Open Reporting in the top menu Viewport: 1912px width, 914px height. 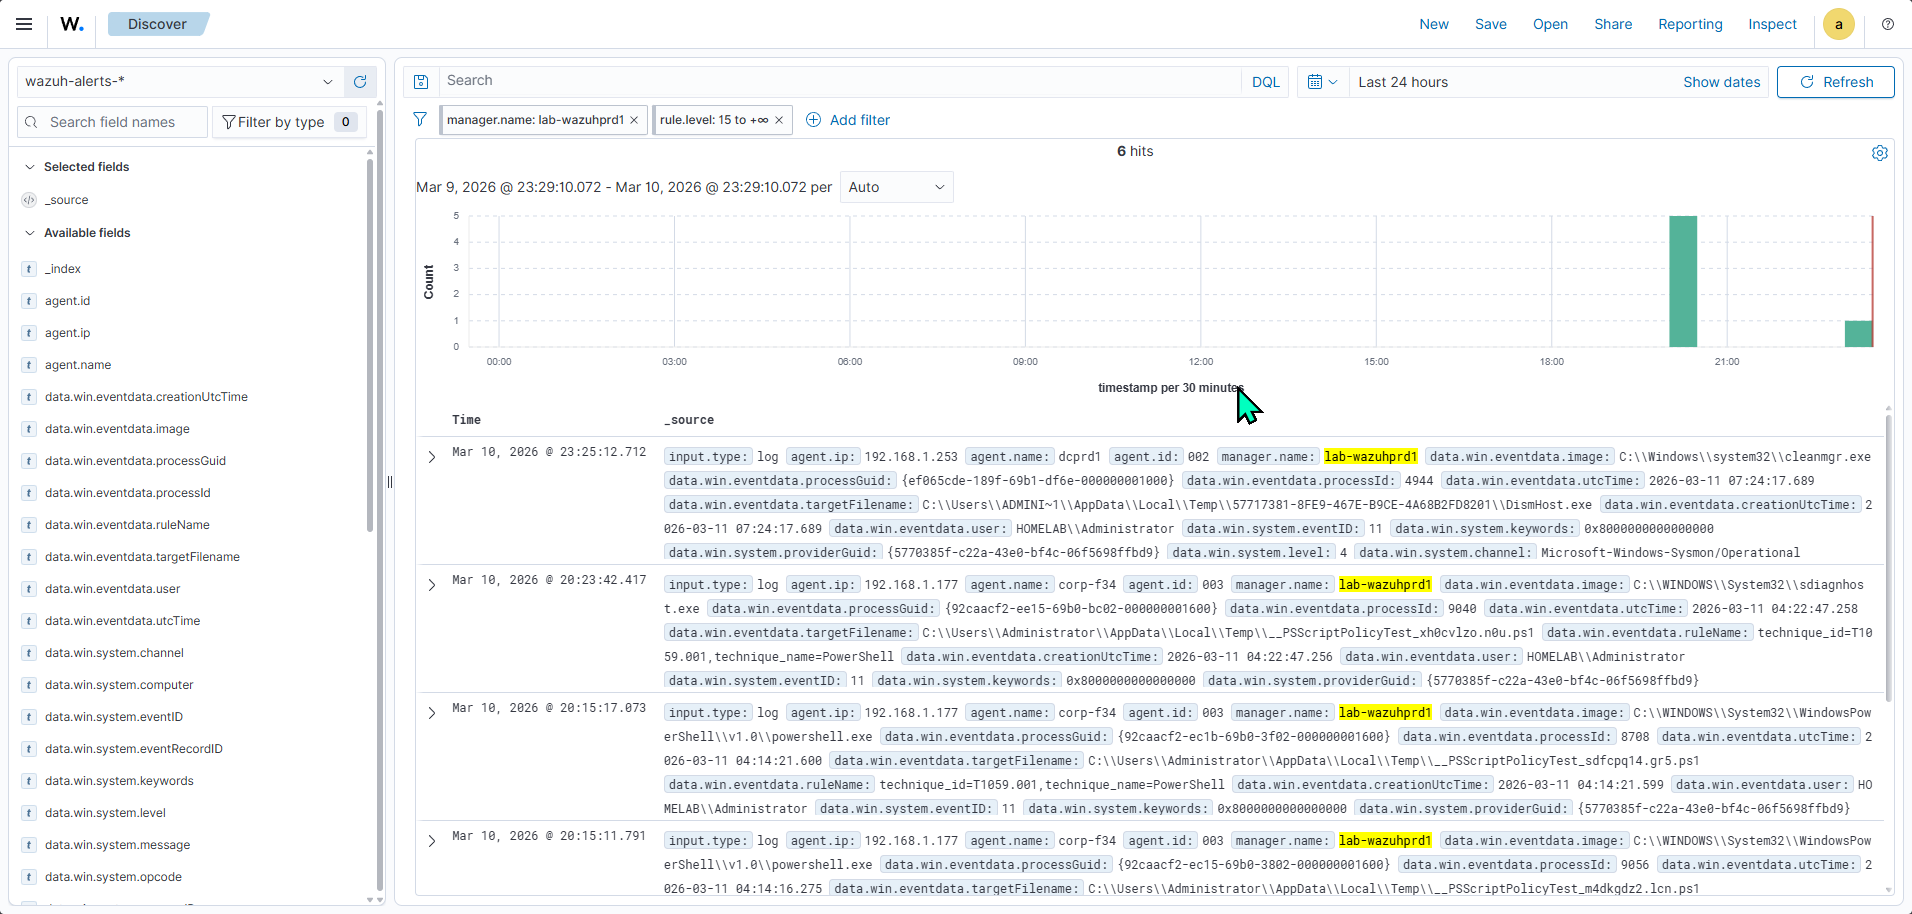click(1690, 24)
